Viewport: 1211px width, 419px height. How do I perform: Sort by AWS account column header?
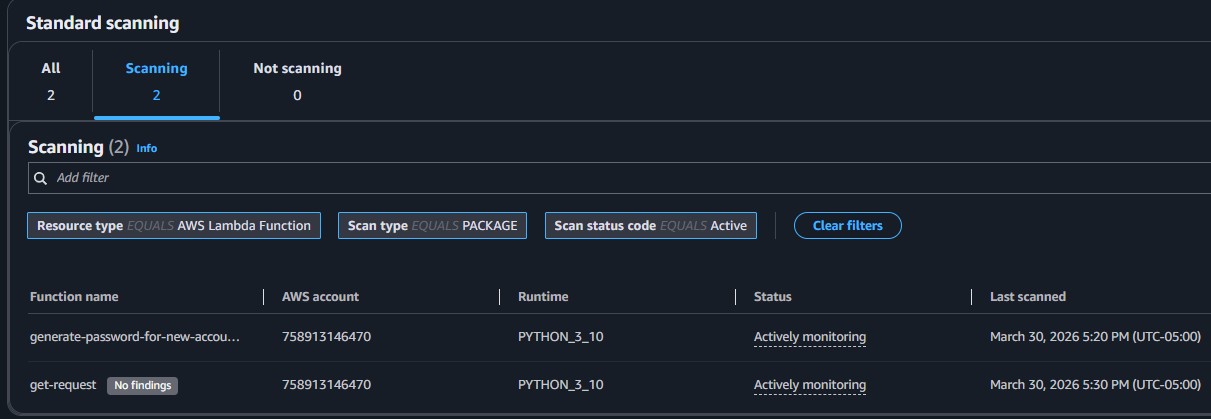click(320, 297)
